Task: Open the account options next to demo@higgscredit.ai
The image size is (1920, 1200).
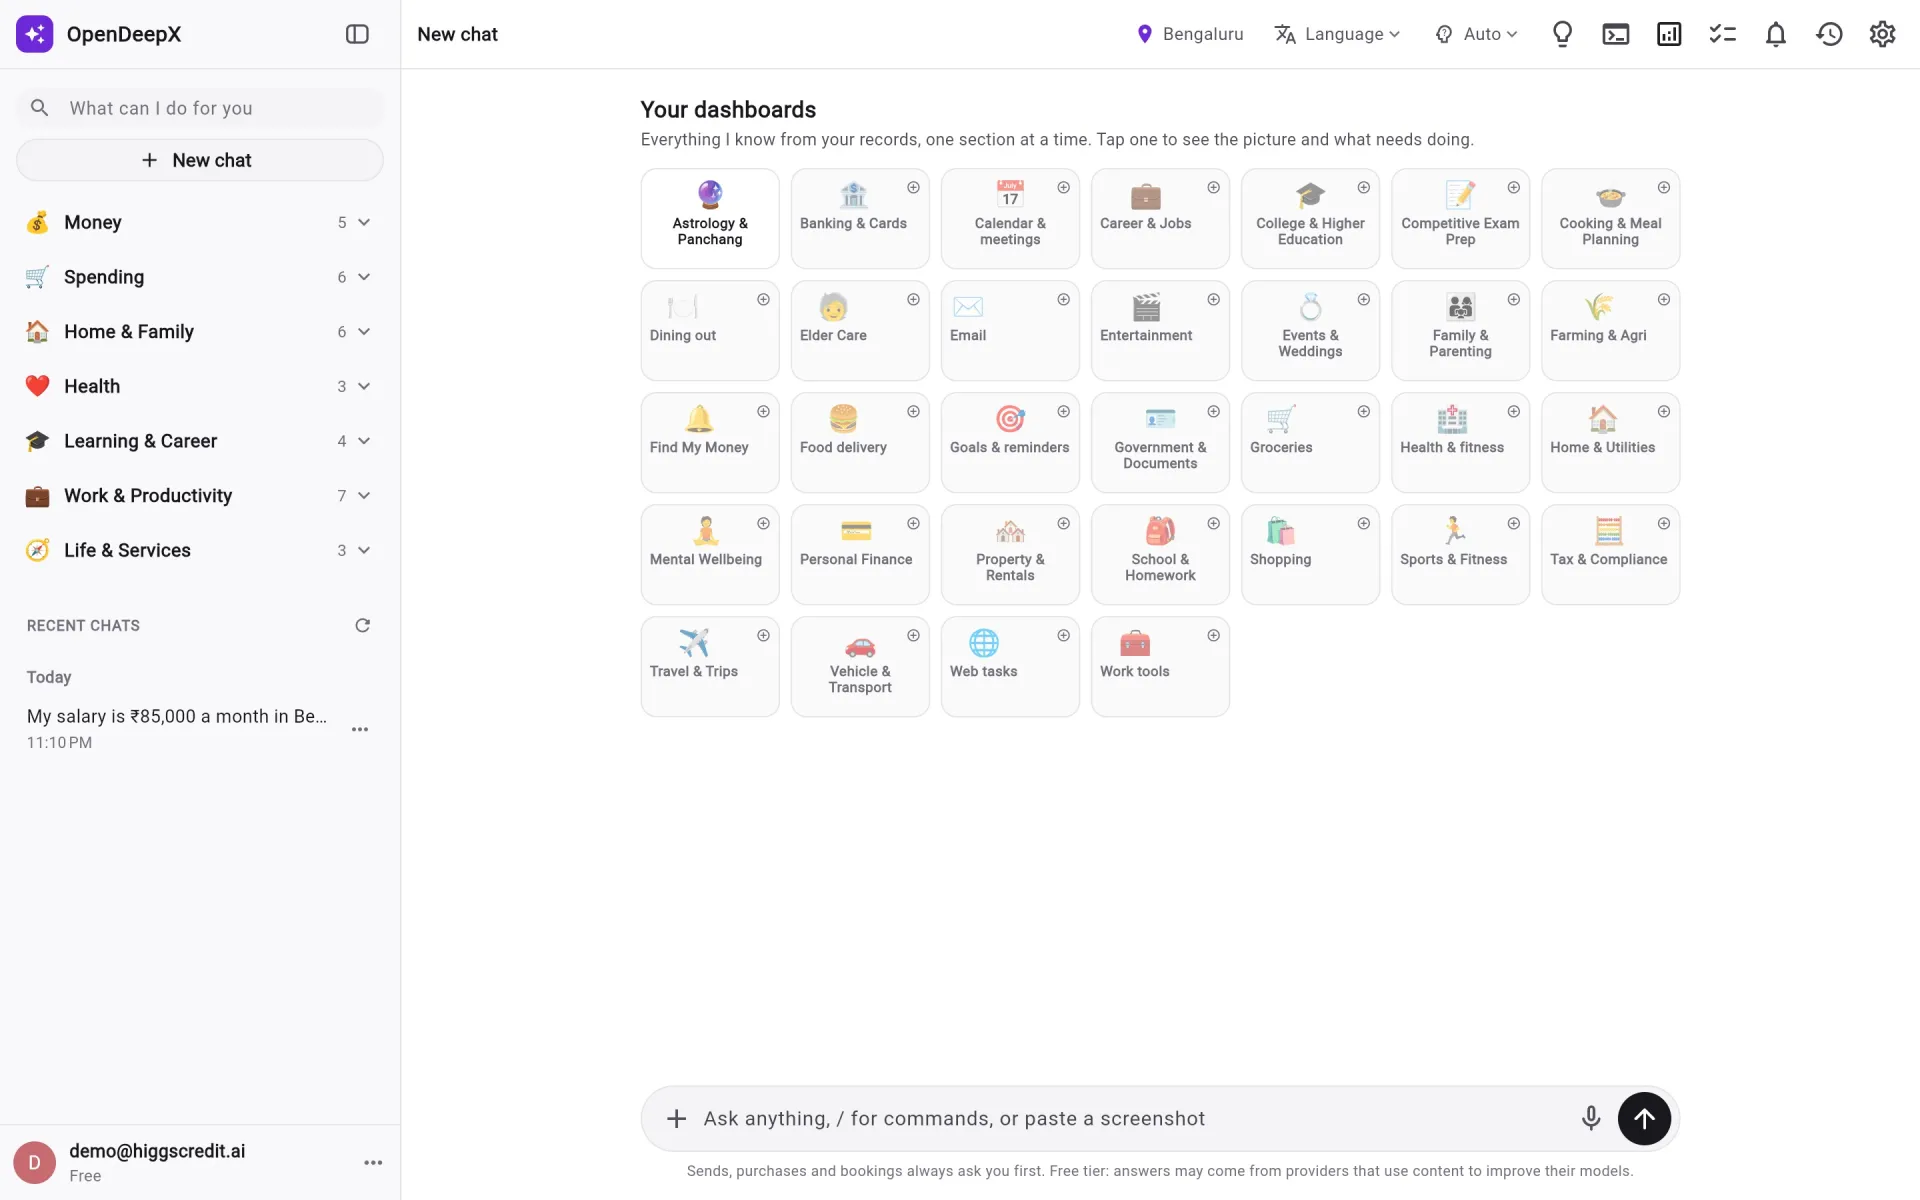Action: [x=373, y=1162]
